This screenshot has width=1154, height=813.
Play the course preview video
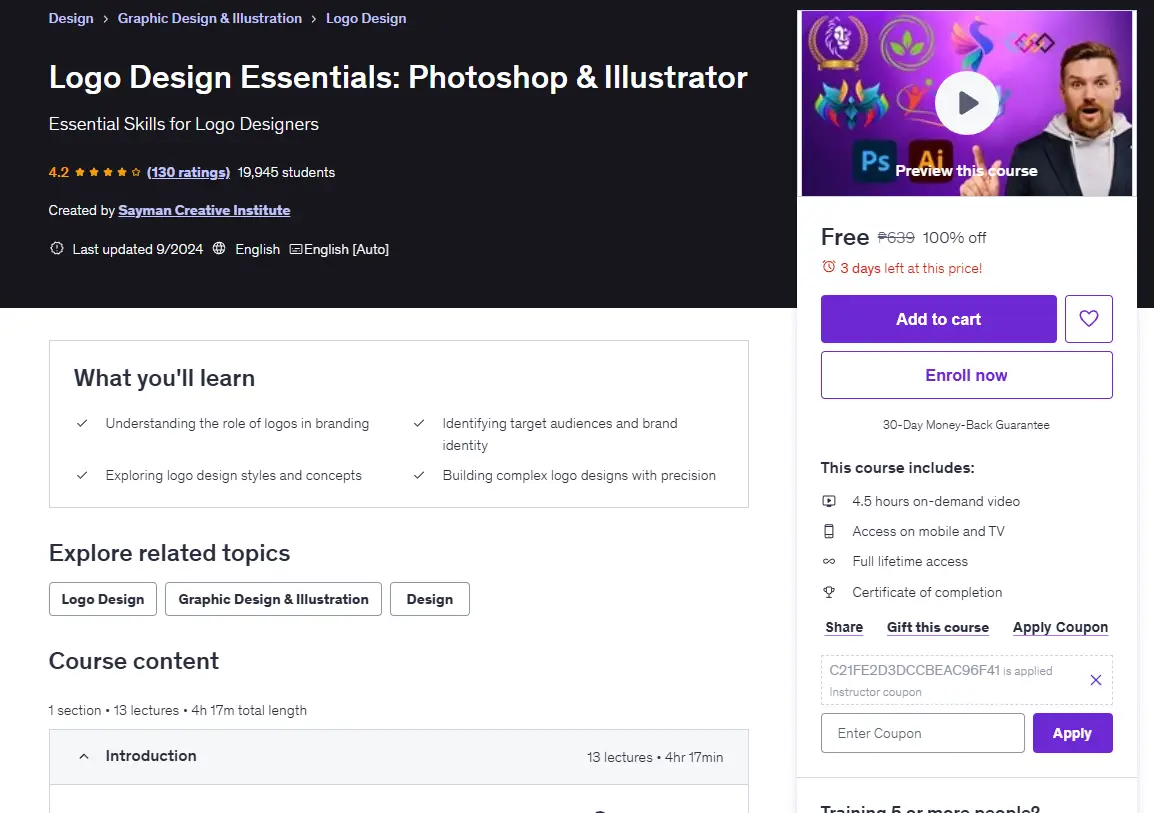[x=966, y=103]
